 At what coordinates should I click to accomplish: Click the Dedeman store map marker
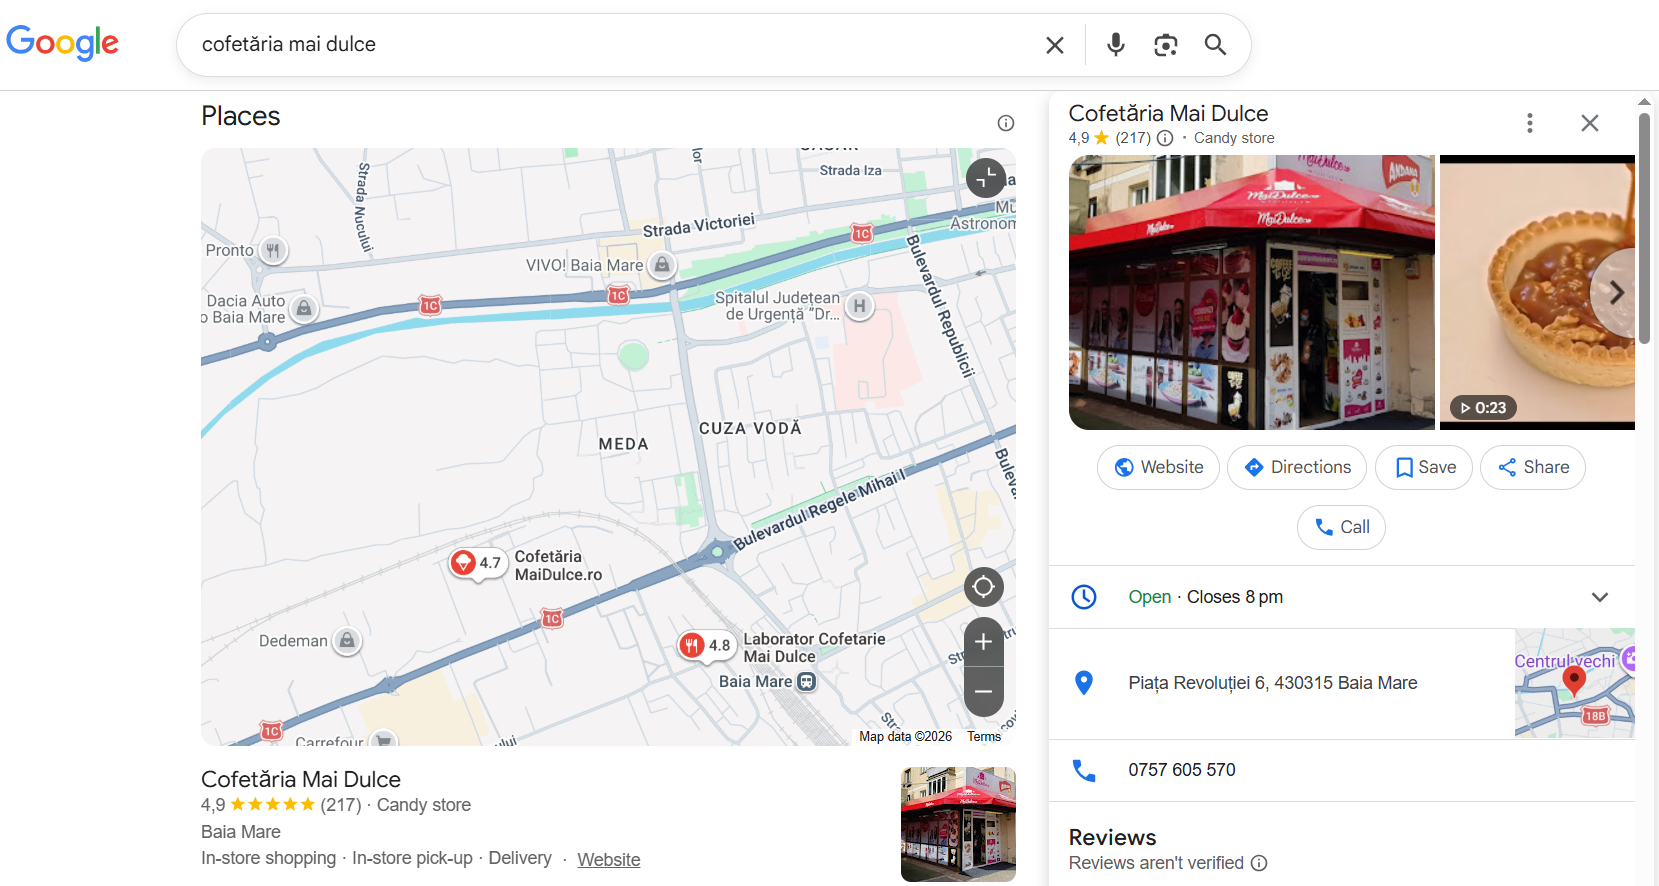pos(346,641)
